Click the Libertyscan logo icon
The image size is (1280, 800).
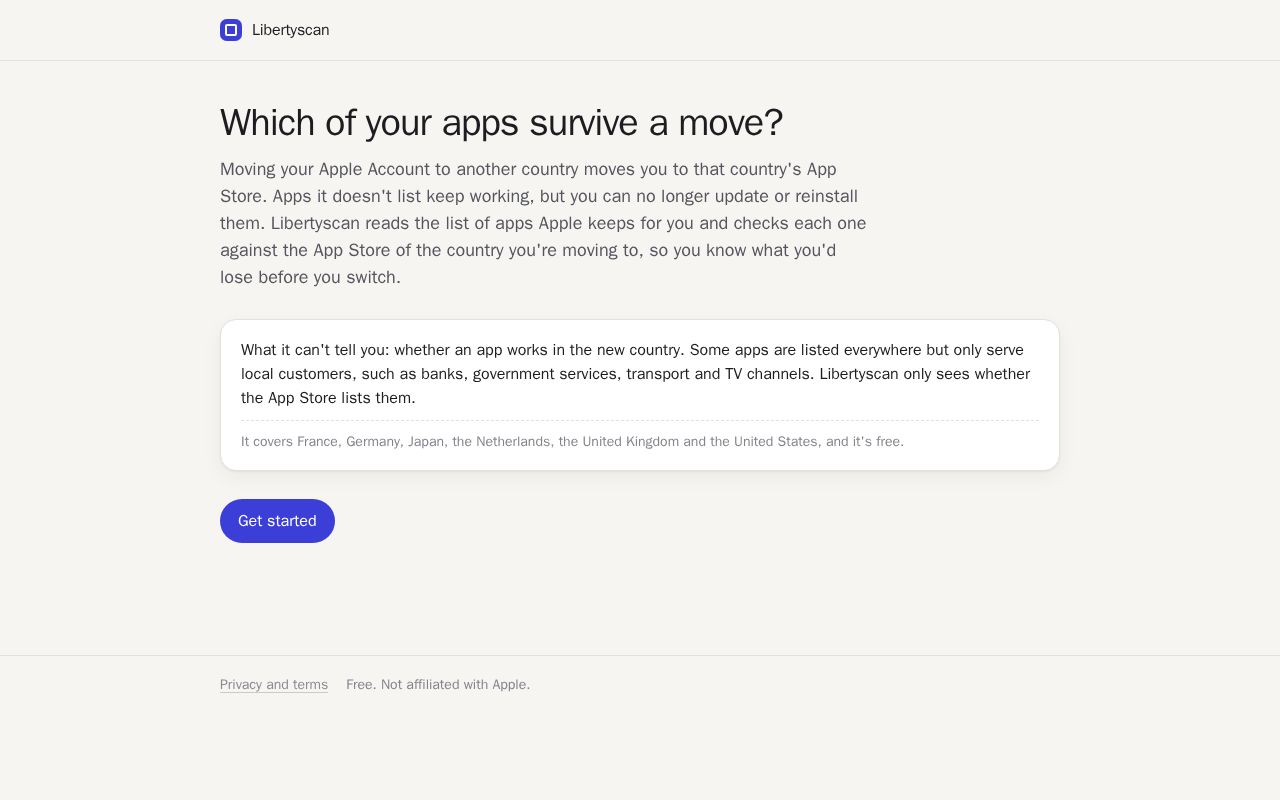[x=231, y=30]
